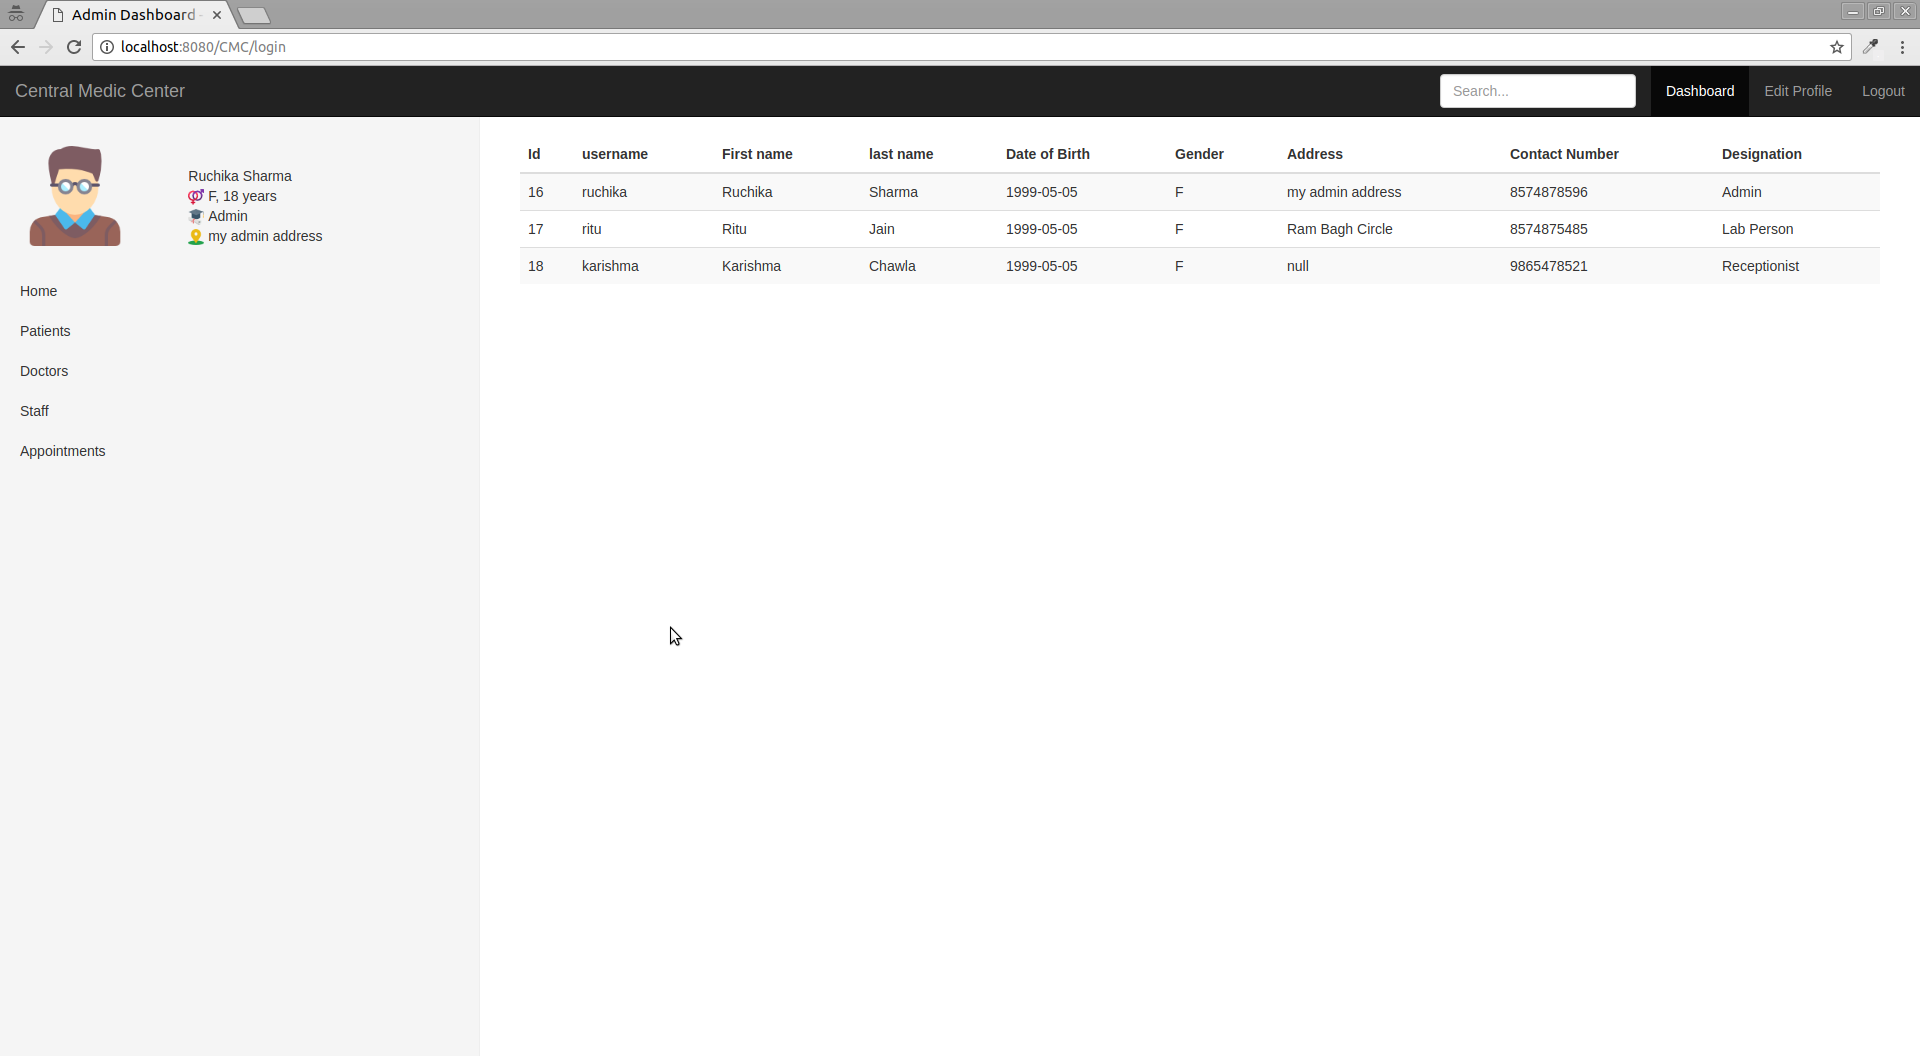Click the user avatar image

point(75,196)
